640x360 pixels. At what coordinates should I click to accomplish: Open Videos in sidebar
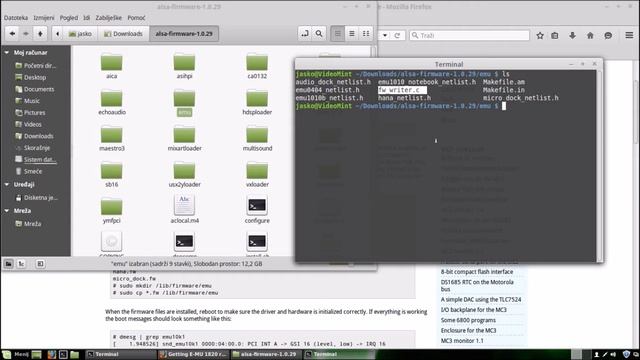click(29, 124)
